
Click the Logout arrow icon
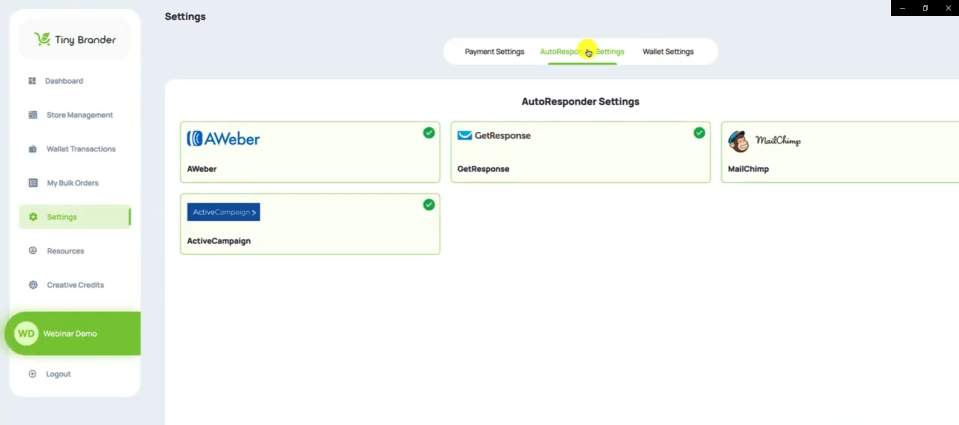pyautogui.click(x=32, y=374)
